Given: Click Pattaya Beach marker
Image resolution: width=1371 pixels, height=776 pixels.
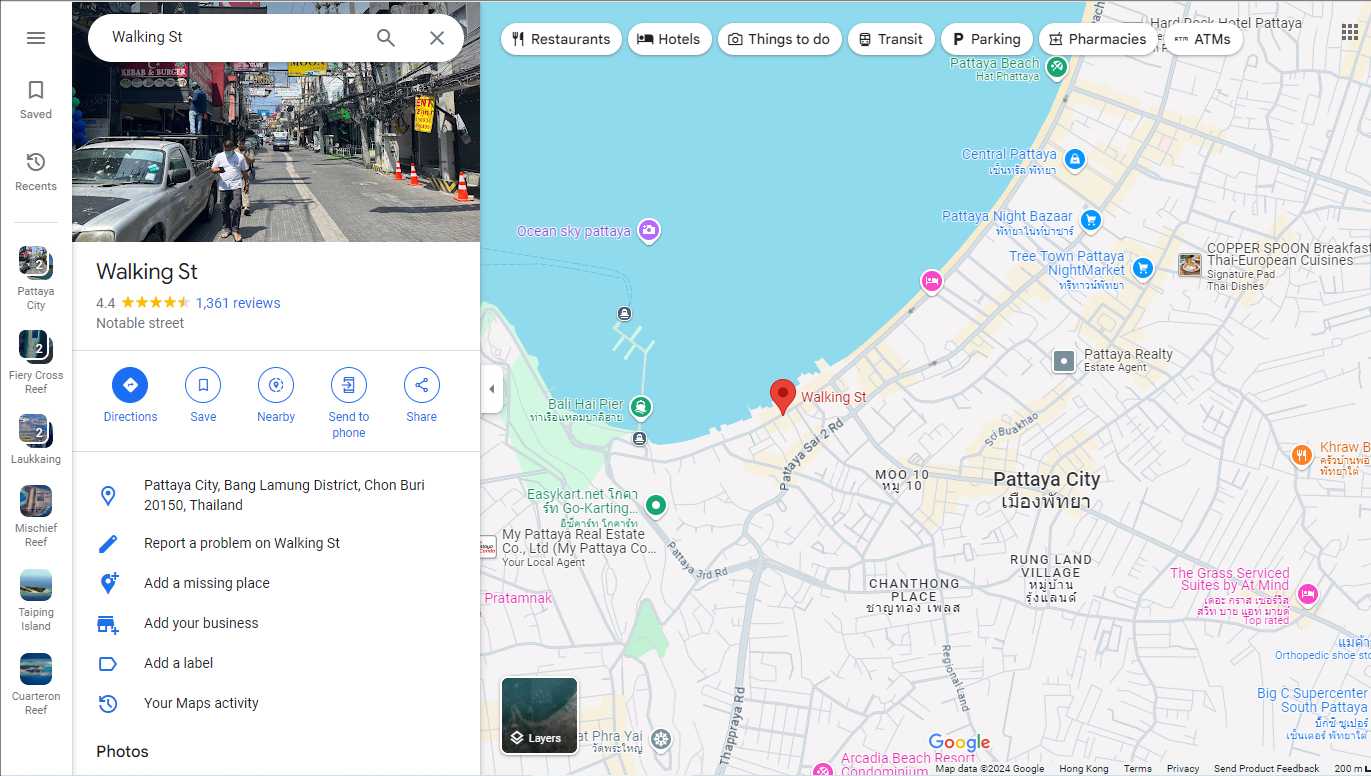Looking at the screenshot, I should pyautogui.click(x=1057, y=66).
